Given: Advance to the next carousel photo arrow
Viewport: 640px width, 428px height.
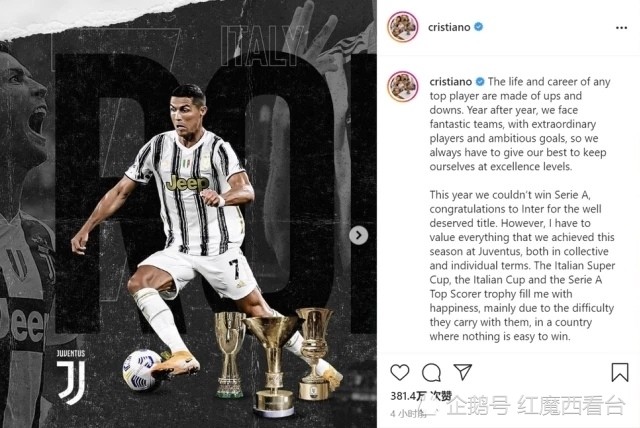Looking at the screenshot, I should click(x=358, y=235).
